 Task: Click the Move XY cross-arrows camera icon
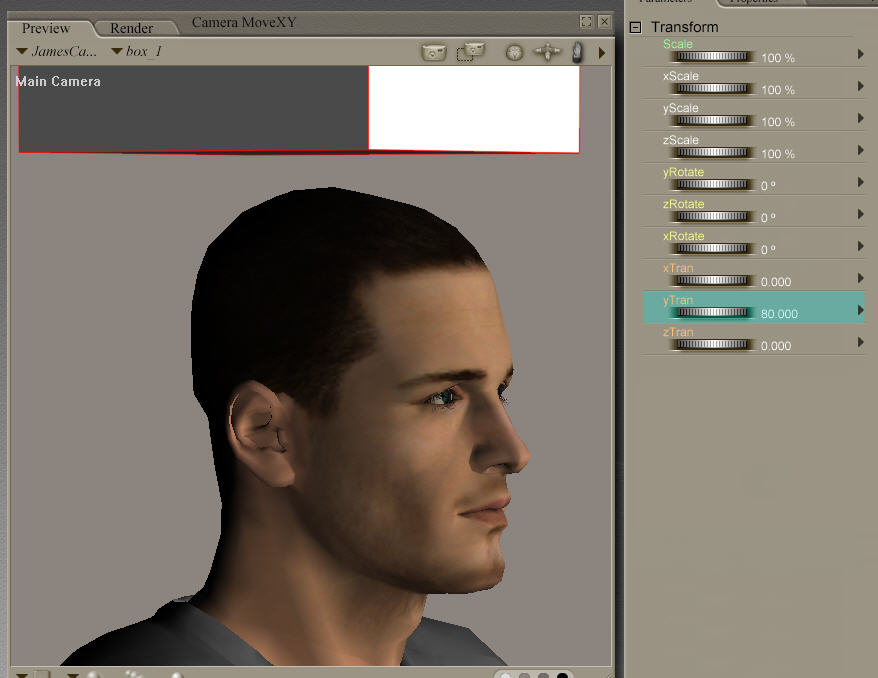pyautogui.click(x=547, y=52)
